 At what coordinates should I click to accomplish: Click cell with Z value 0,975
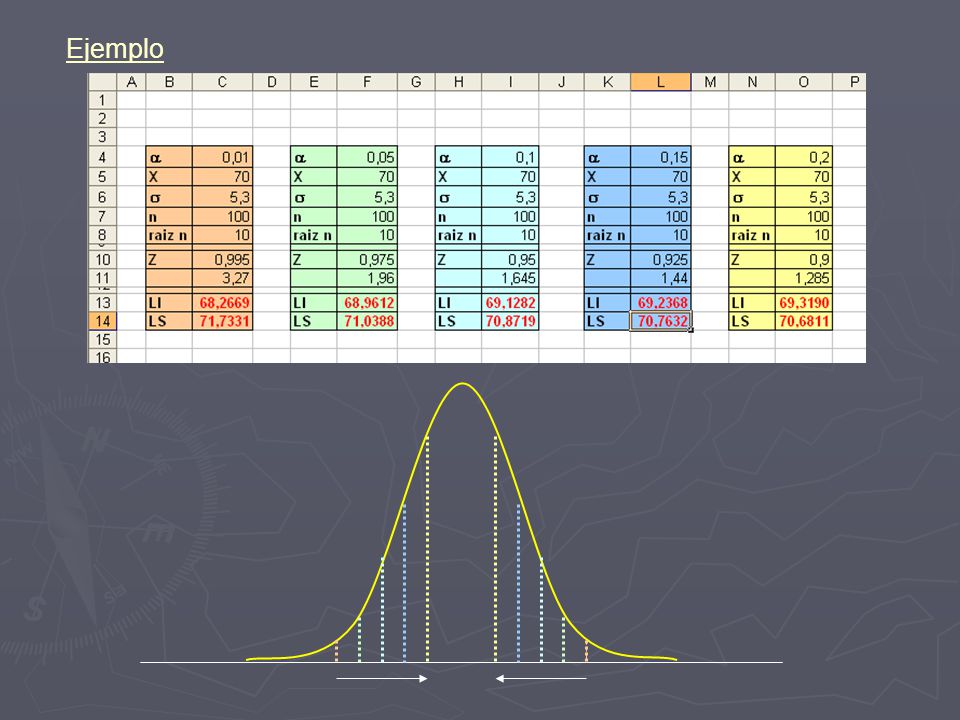(x=367, y=260)
